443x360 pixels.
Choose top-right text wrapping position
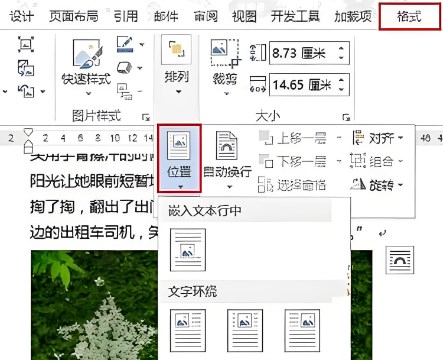[x=302, y=331]
